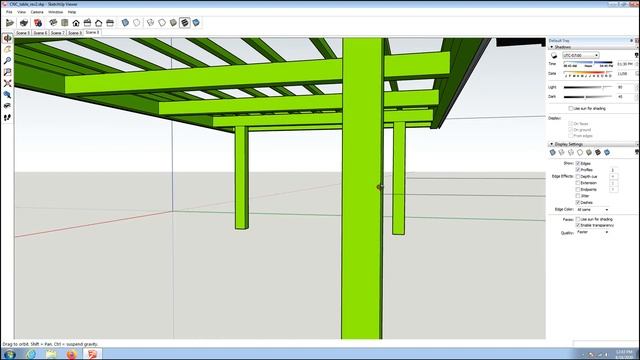Select the Iso view toolbar icon
Viewport: 640px width, 360px height.
point(53,23)
